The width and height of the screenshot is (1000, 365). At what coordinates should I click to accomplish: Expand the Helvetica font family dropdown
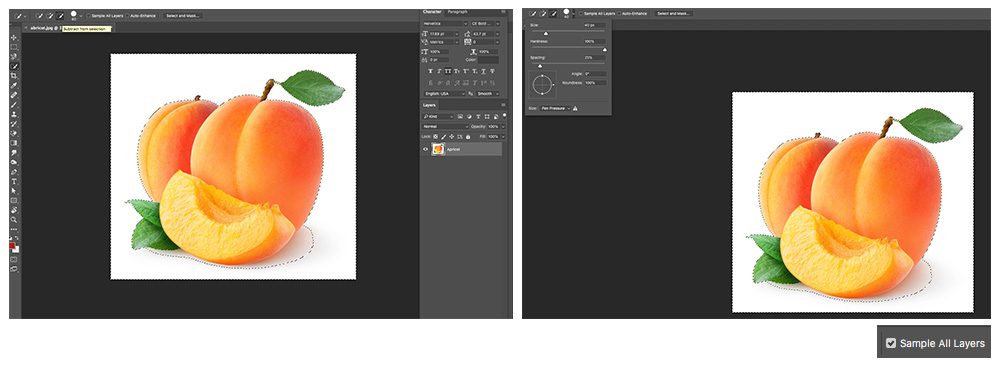click(x=445, y=24)
